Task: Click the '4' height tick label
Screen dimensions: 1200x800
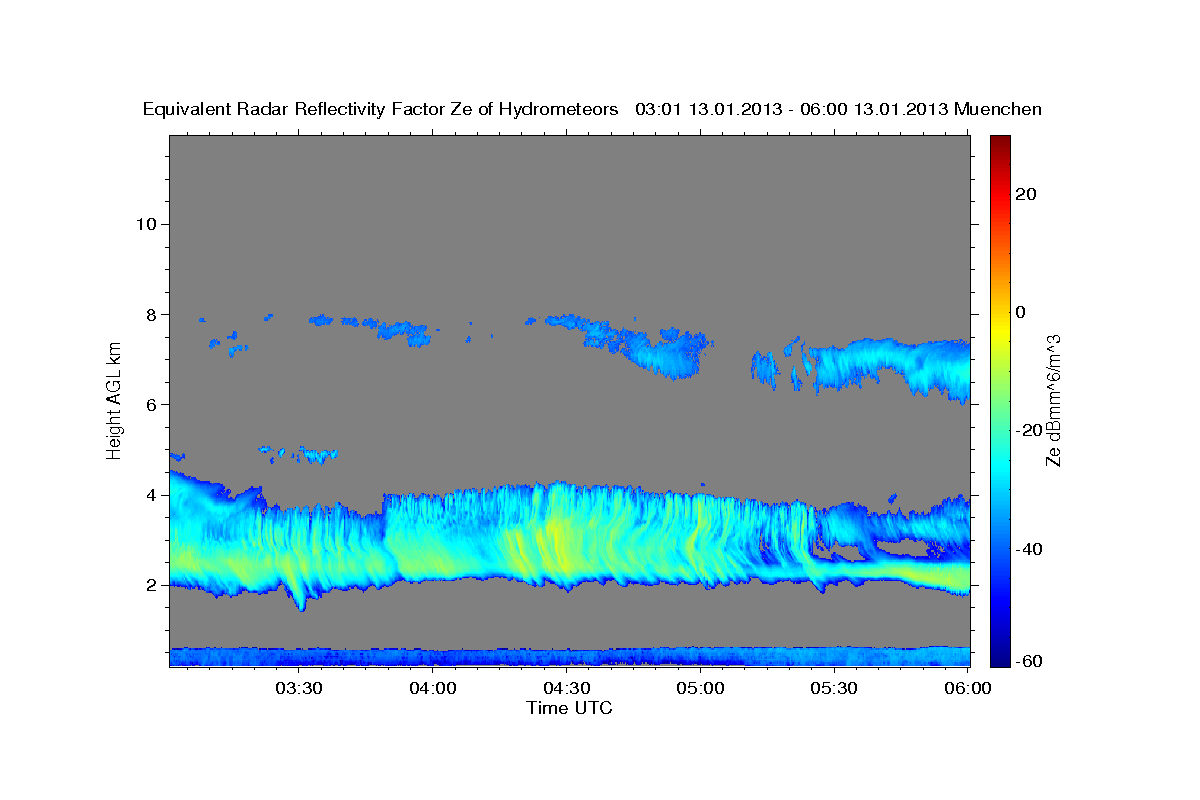Action: tap(151, 495)
